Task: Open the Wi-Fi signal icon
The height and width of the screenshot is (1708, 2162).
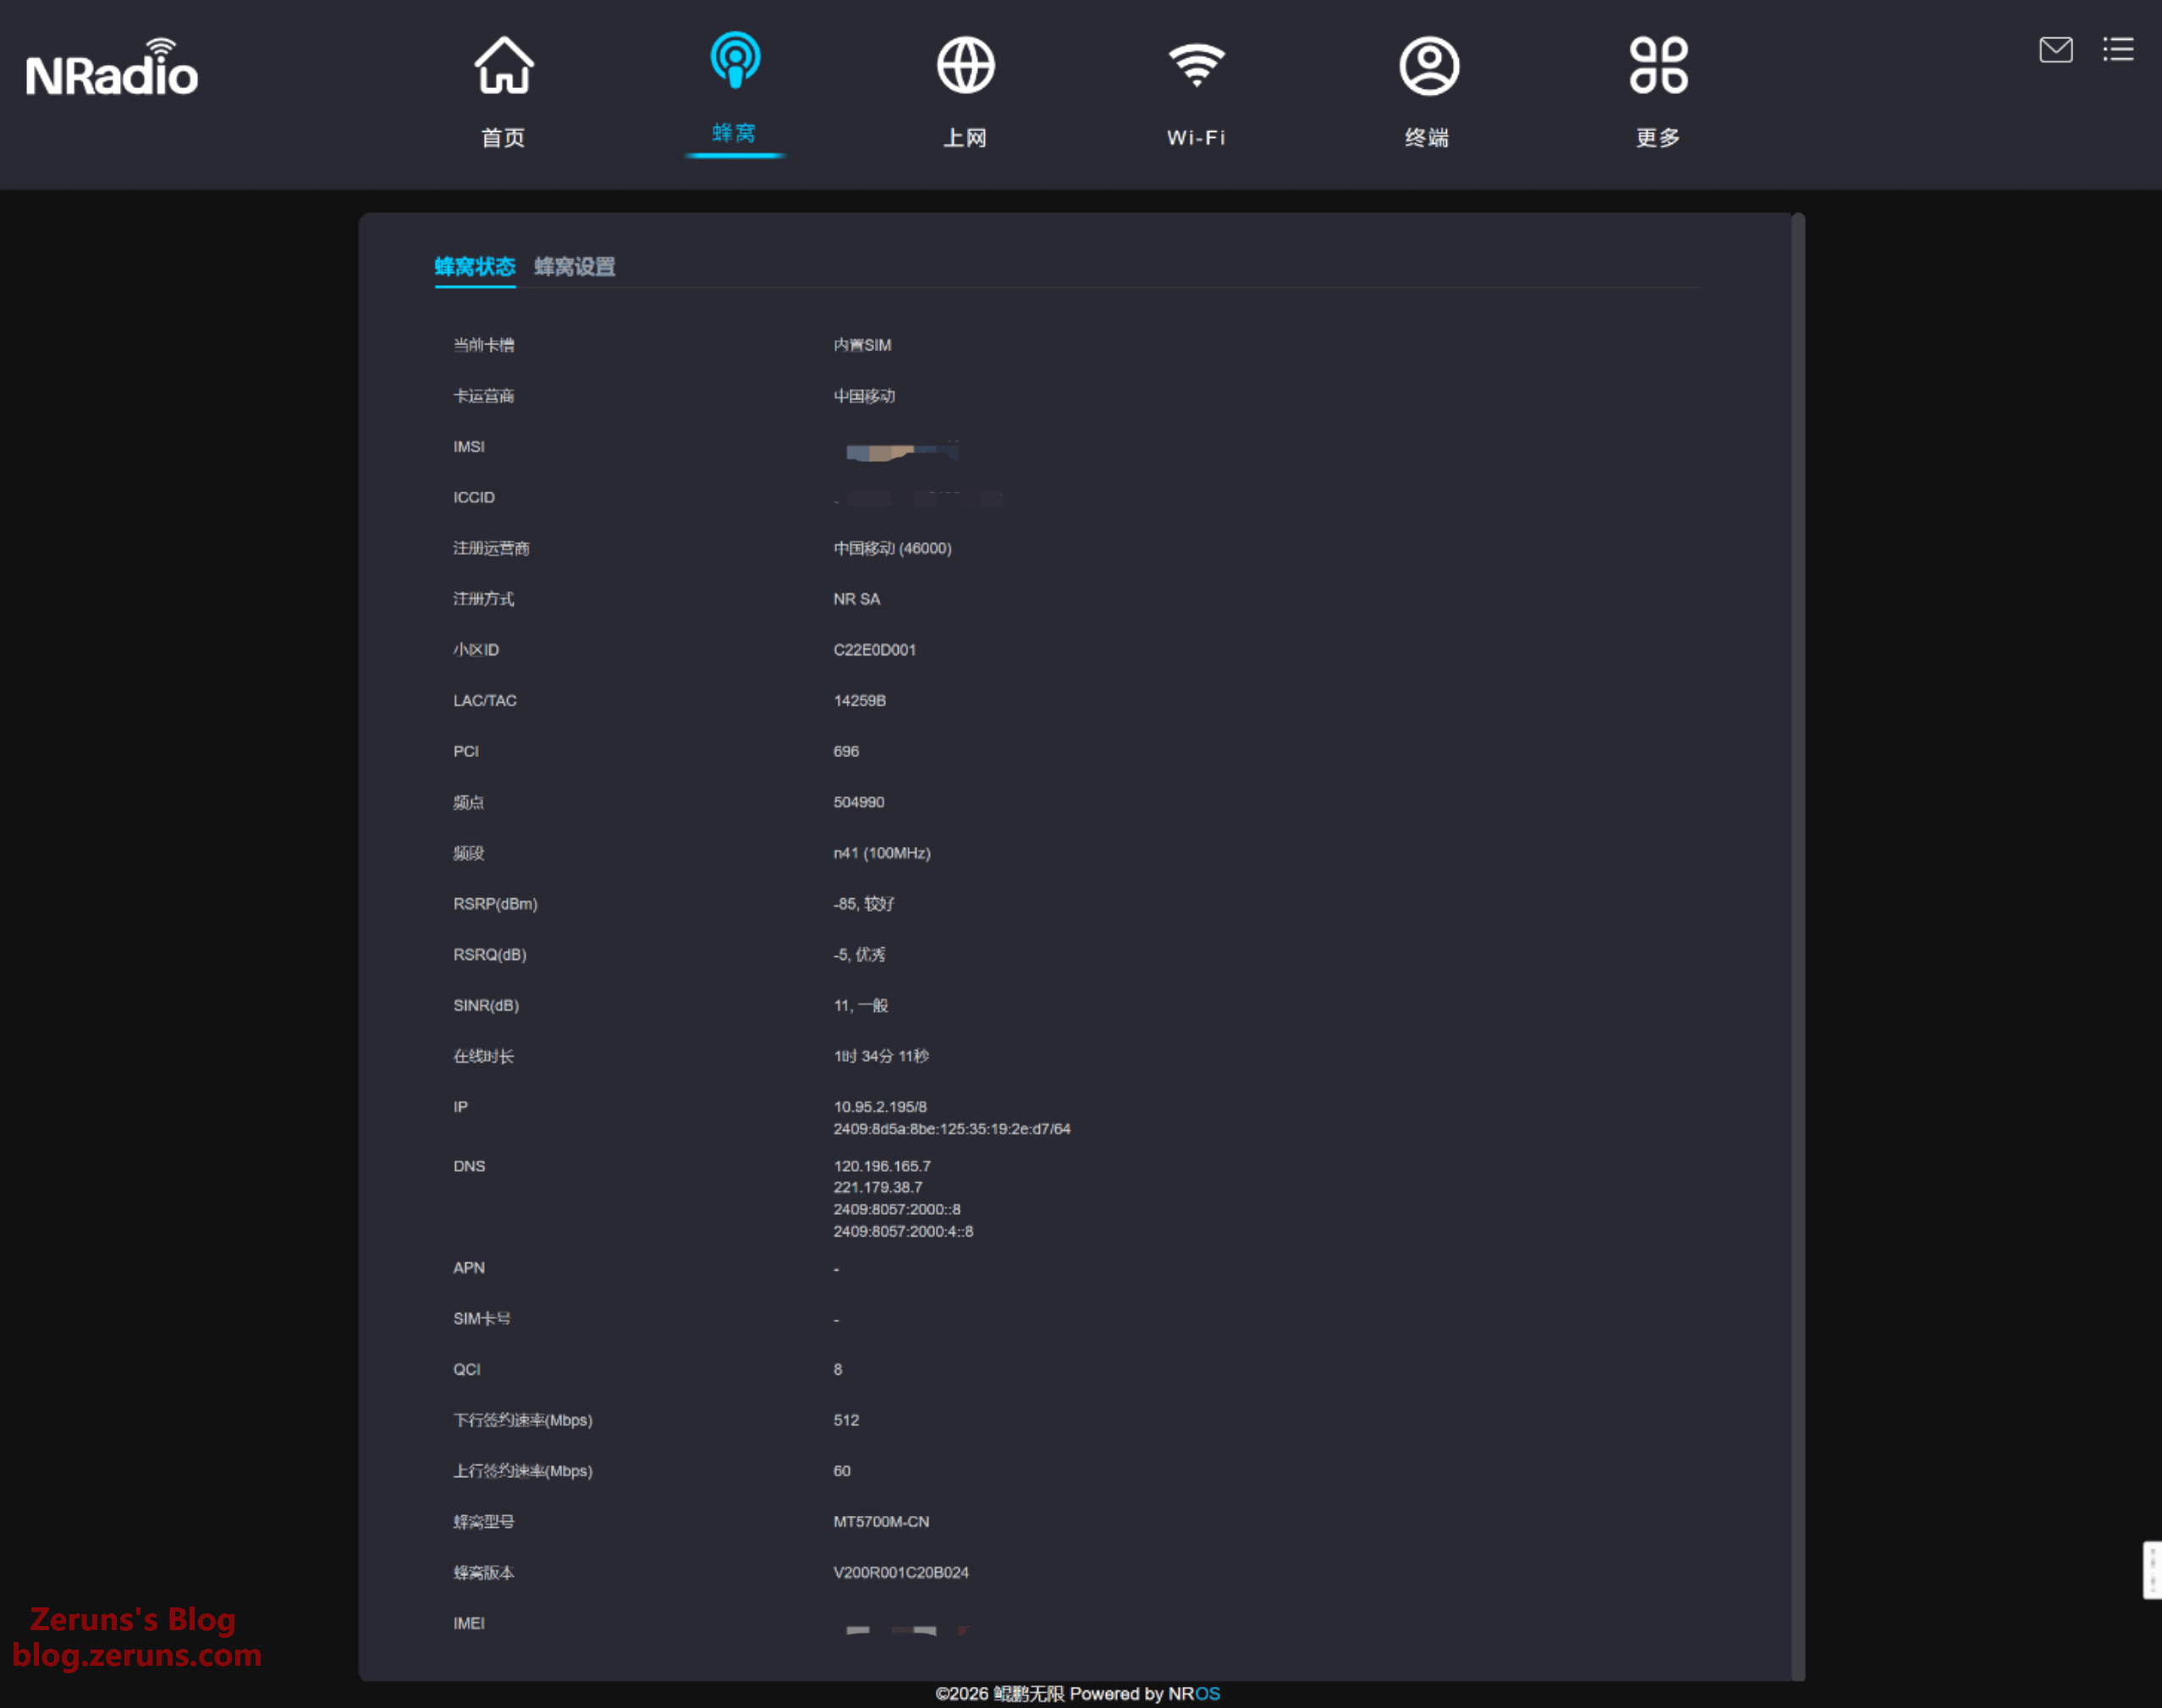Action: pos(1196,66)
